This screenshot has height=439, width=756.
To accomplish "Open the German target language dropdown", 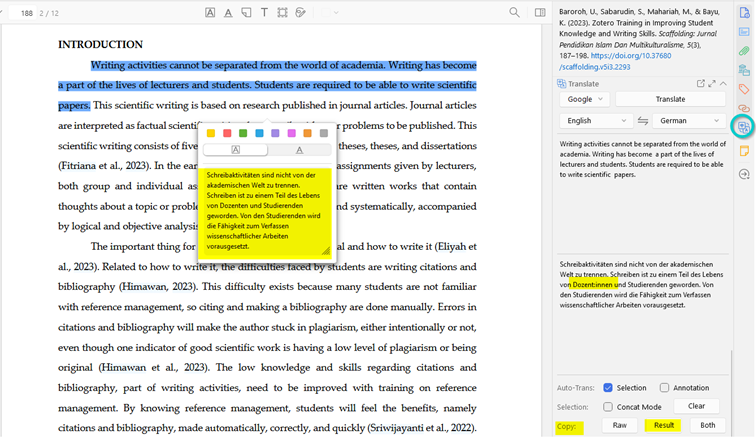I will pyautogui.click(x=689, y=120).
